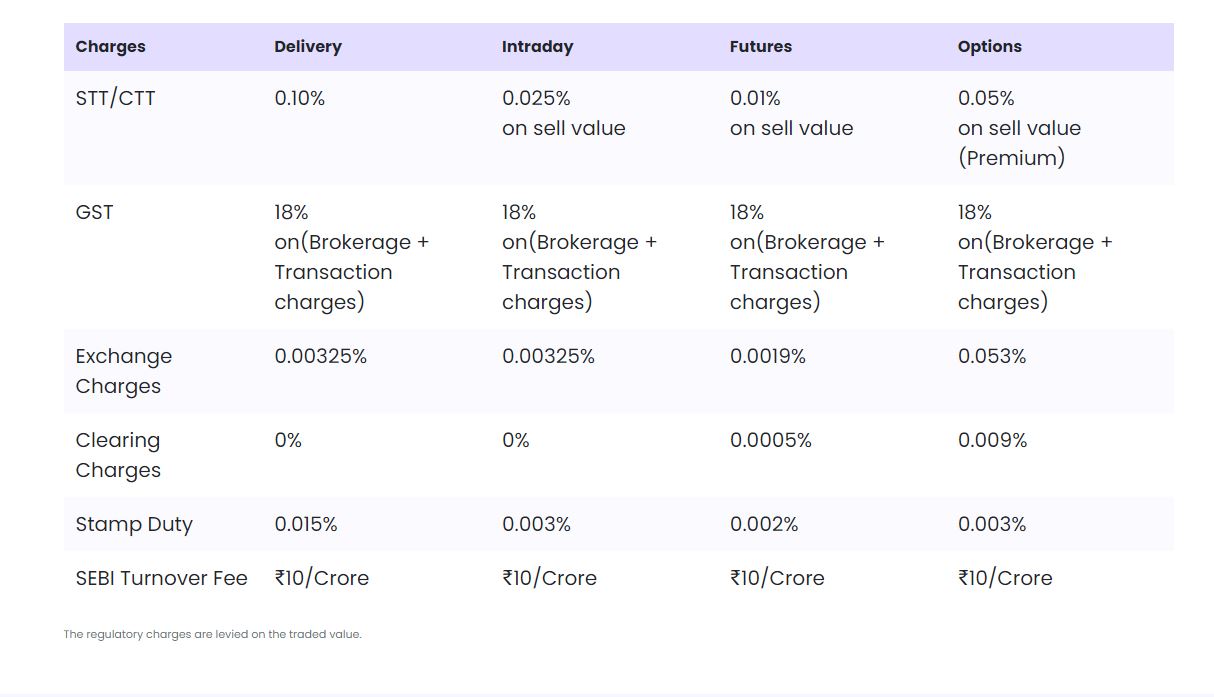Click the Charges column header
The width and height of the screenshot is (1214, 697).
[x=110, y=47]
